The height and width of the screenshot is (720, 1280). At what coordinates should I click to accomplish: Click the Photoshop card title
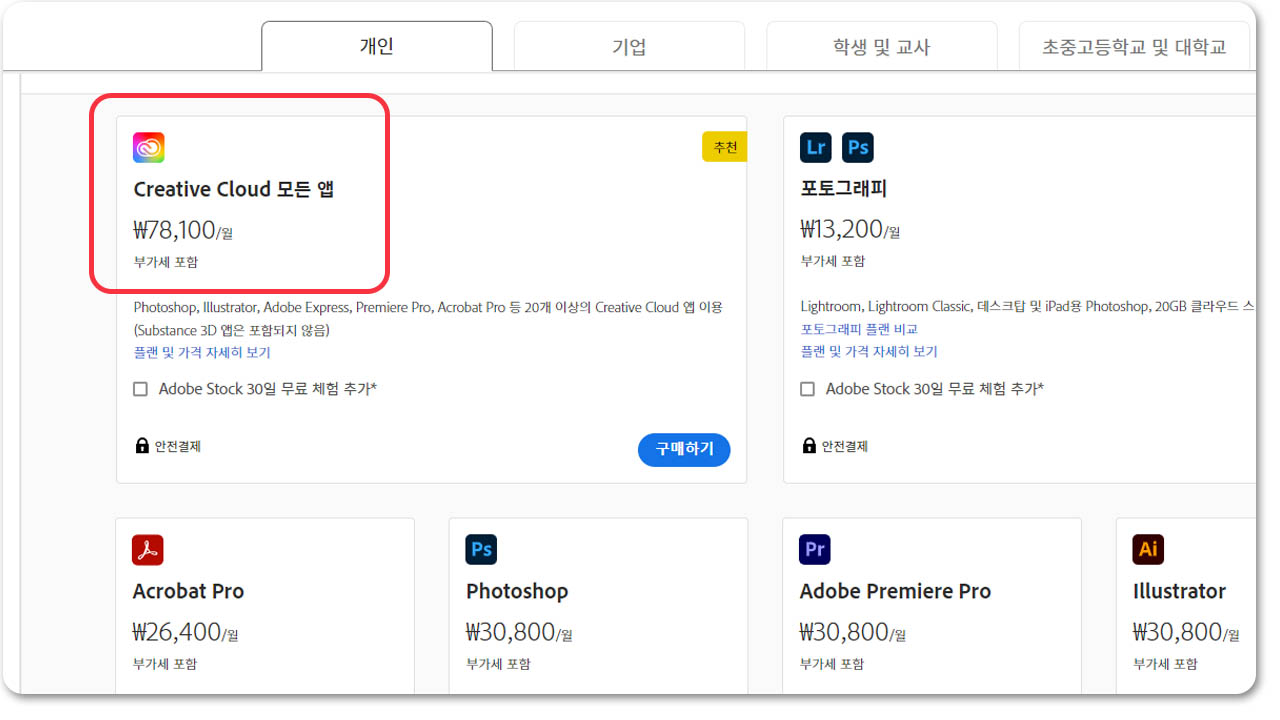517,591
